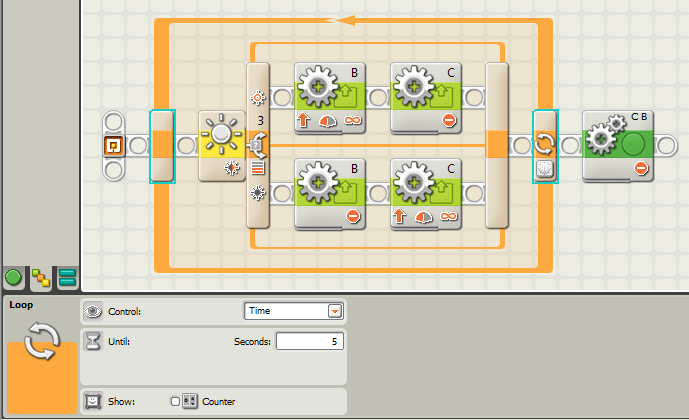Switch to the Complete palette tab
The image size is (689, 420).
pos(41,277)
